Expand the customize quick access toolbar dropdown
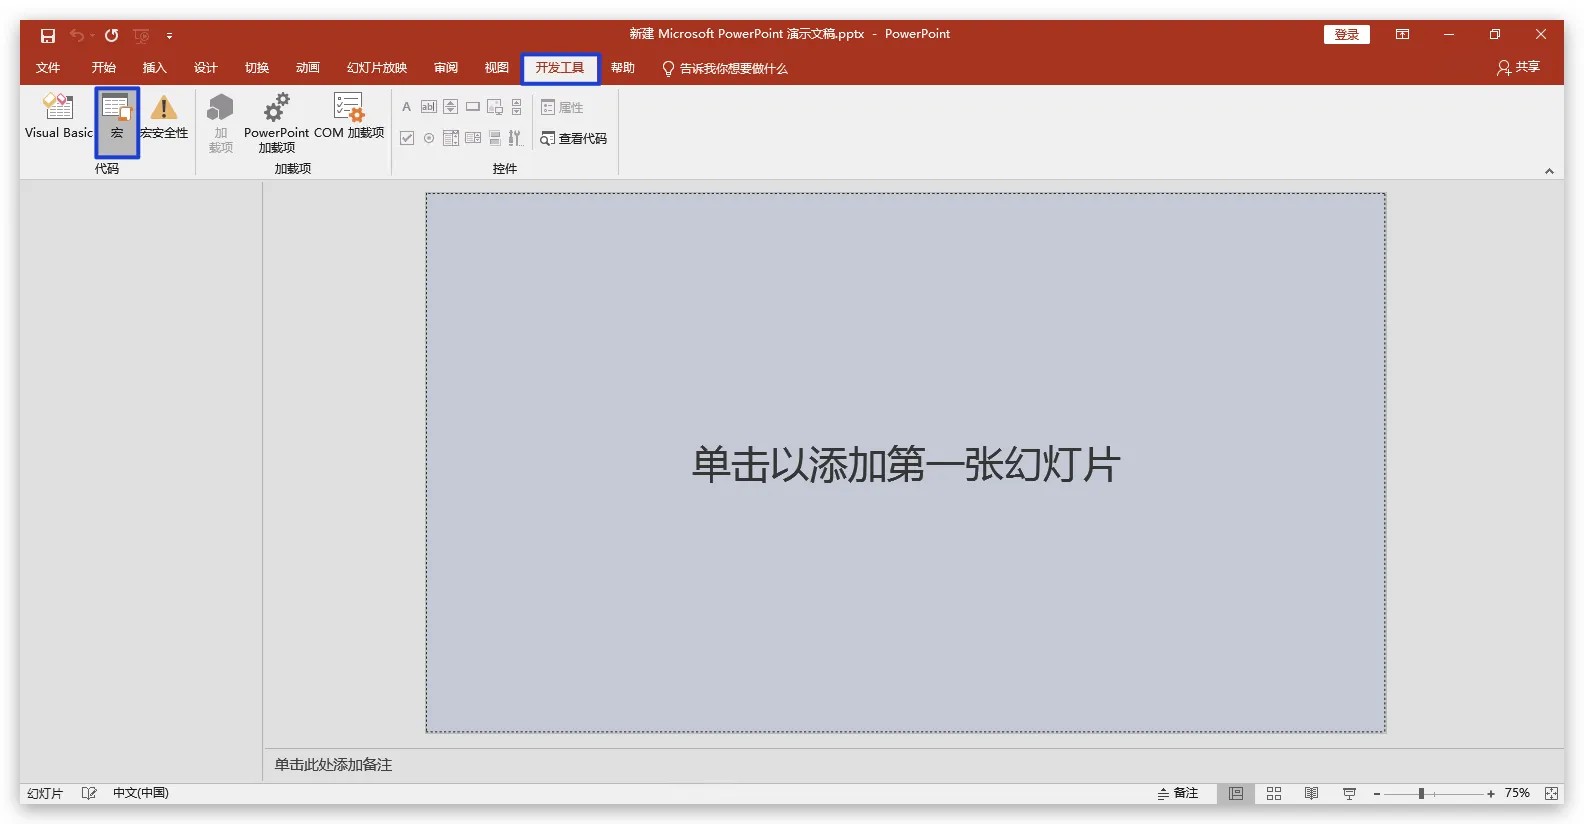This screenshot has width=1584, height=824. pyautogui.click(x=170, y=36)
